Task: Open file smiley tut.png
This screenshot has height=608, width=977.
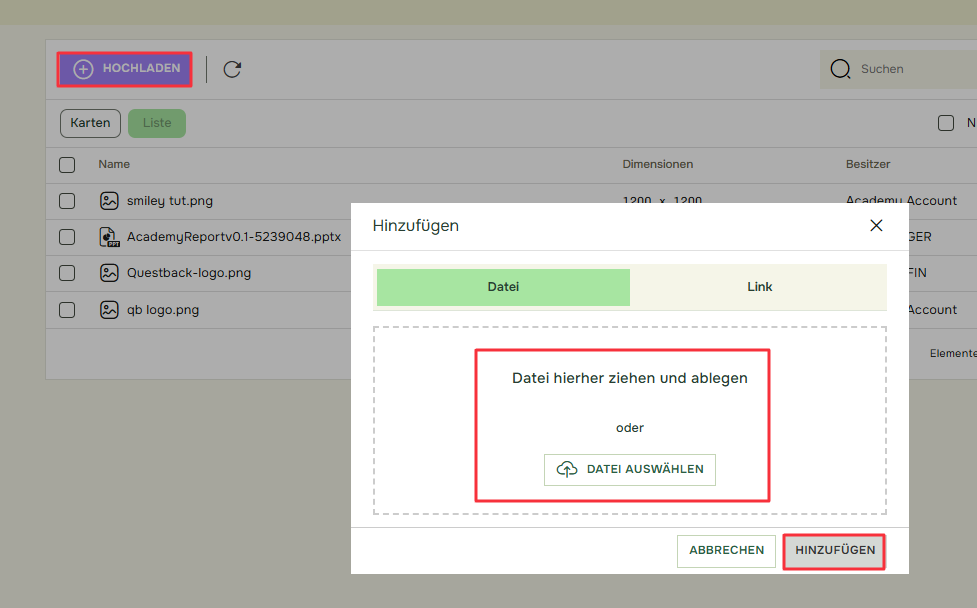Action: tap(170, 201)
